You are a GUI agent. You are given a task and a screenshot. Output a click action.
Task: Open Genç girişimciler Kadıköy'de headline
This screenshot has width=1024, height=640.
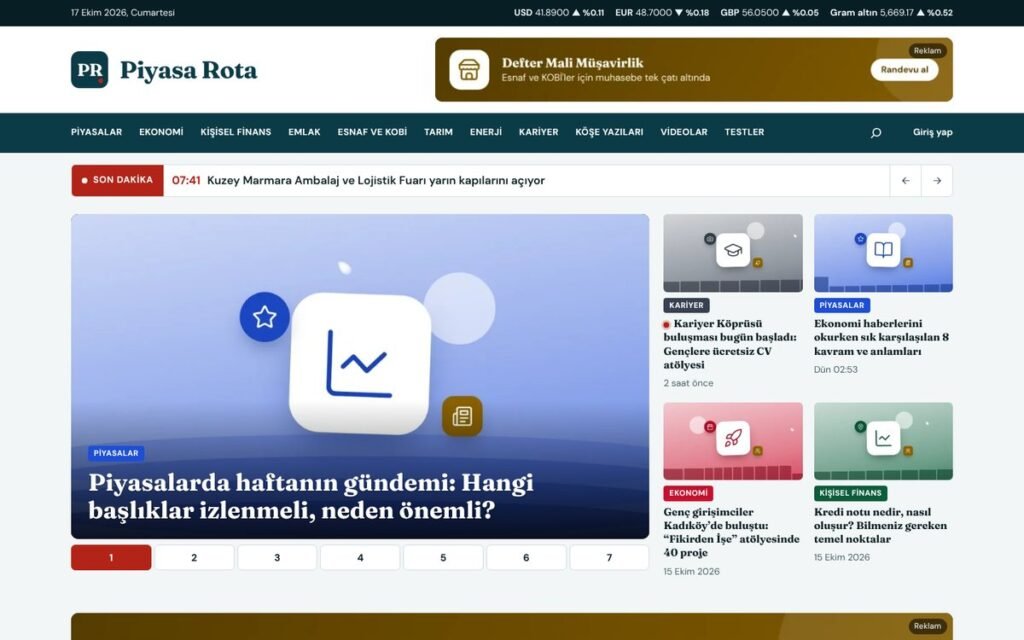tap(731, 532)
